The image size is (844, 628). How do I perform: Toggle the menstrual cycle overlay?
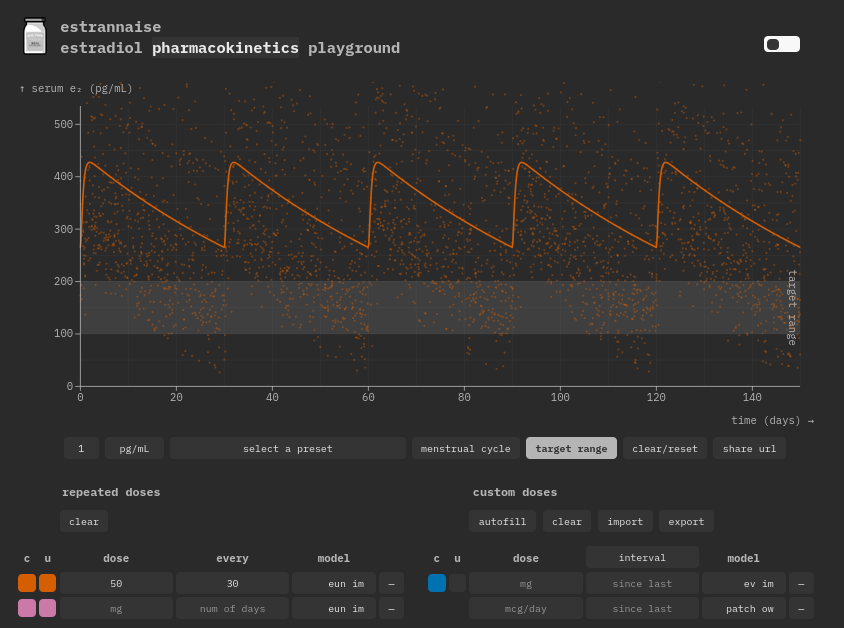coord(466,448)
